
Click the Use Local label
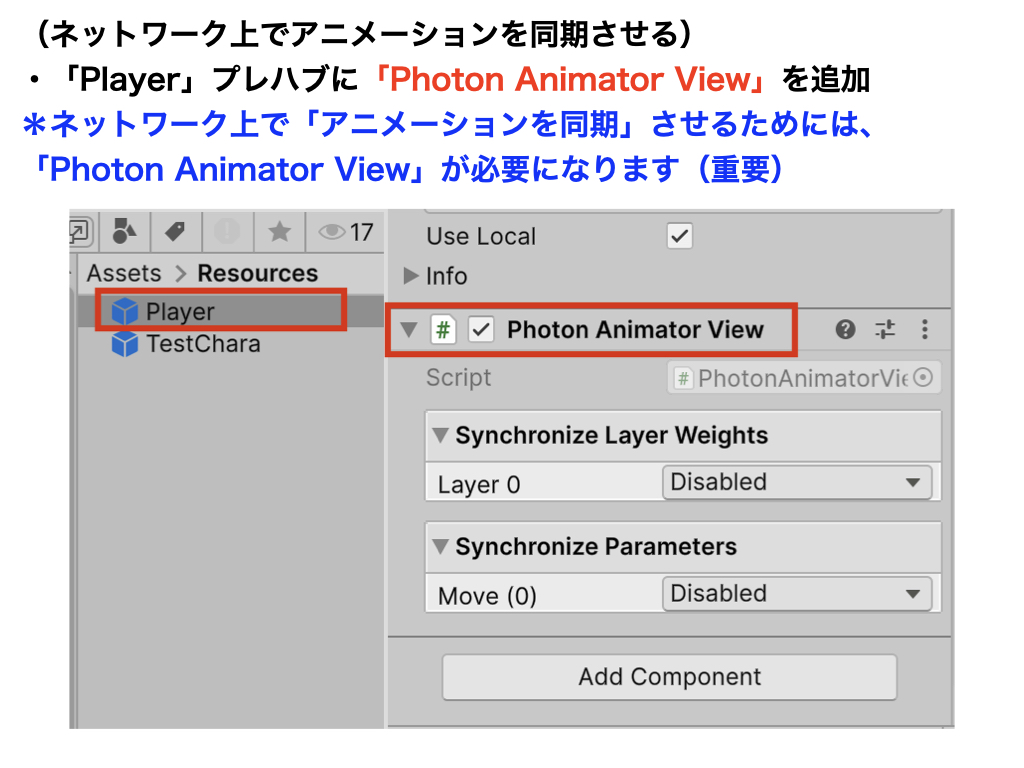tap(481, 236)
